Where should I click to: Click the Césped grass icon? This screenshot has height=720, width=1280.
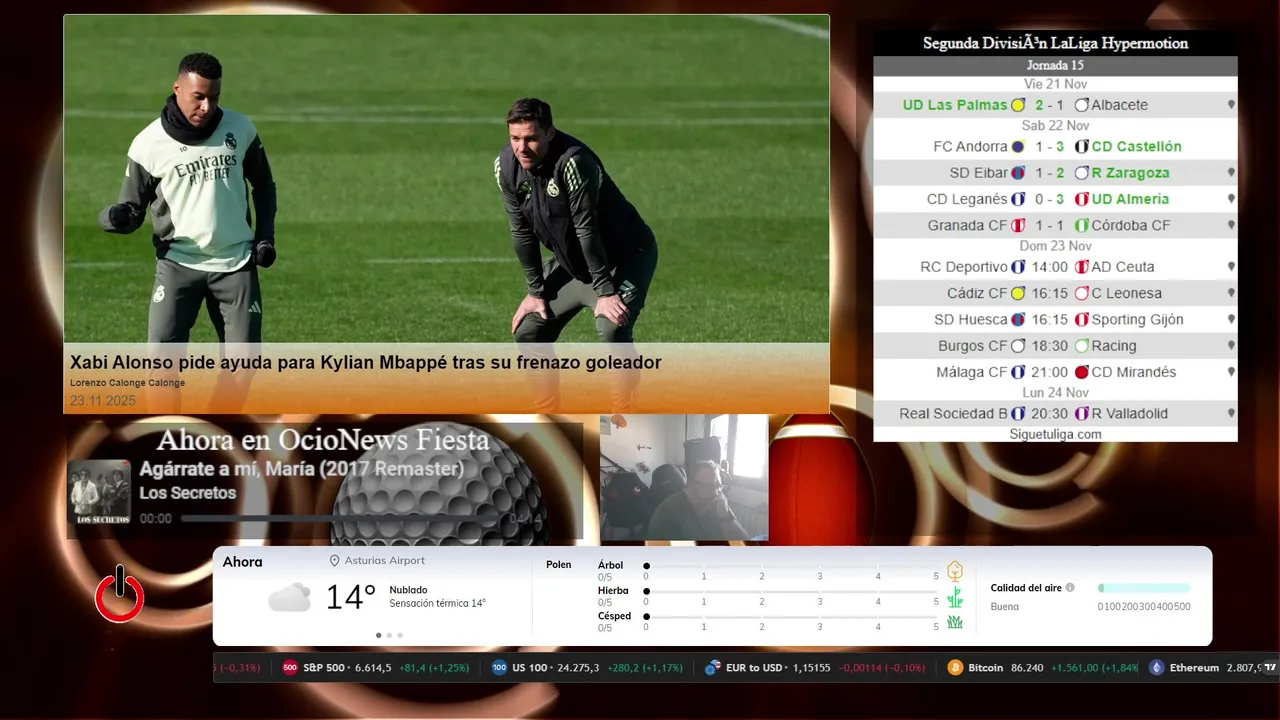pos(955,622)
